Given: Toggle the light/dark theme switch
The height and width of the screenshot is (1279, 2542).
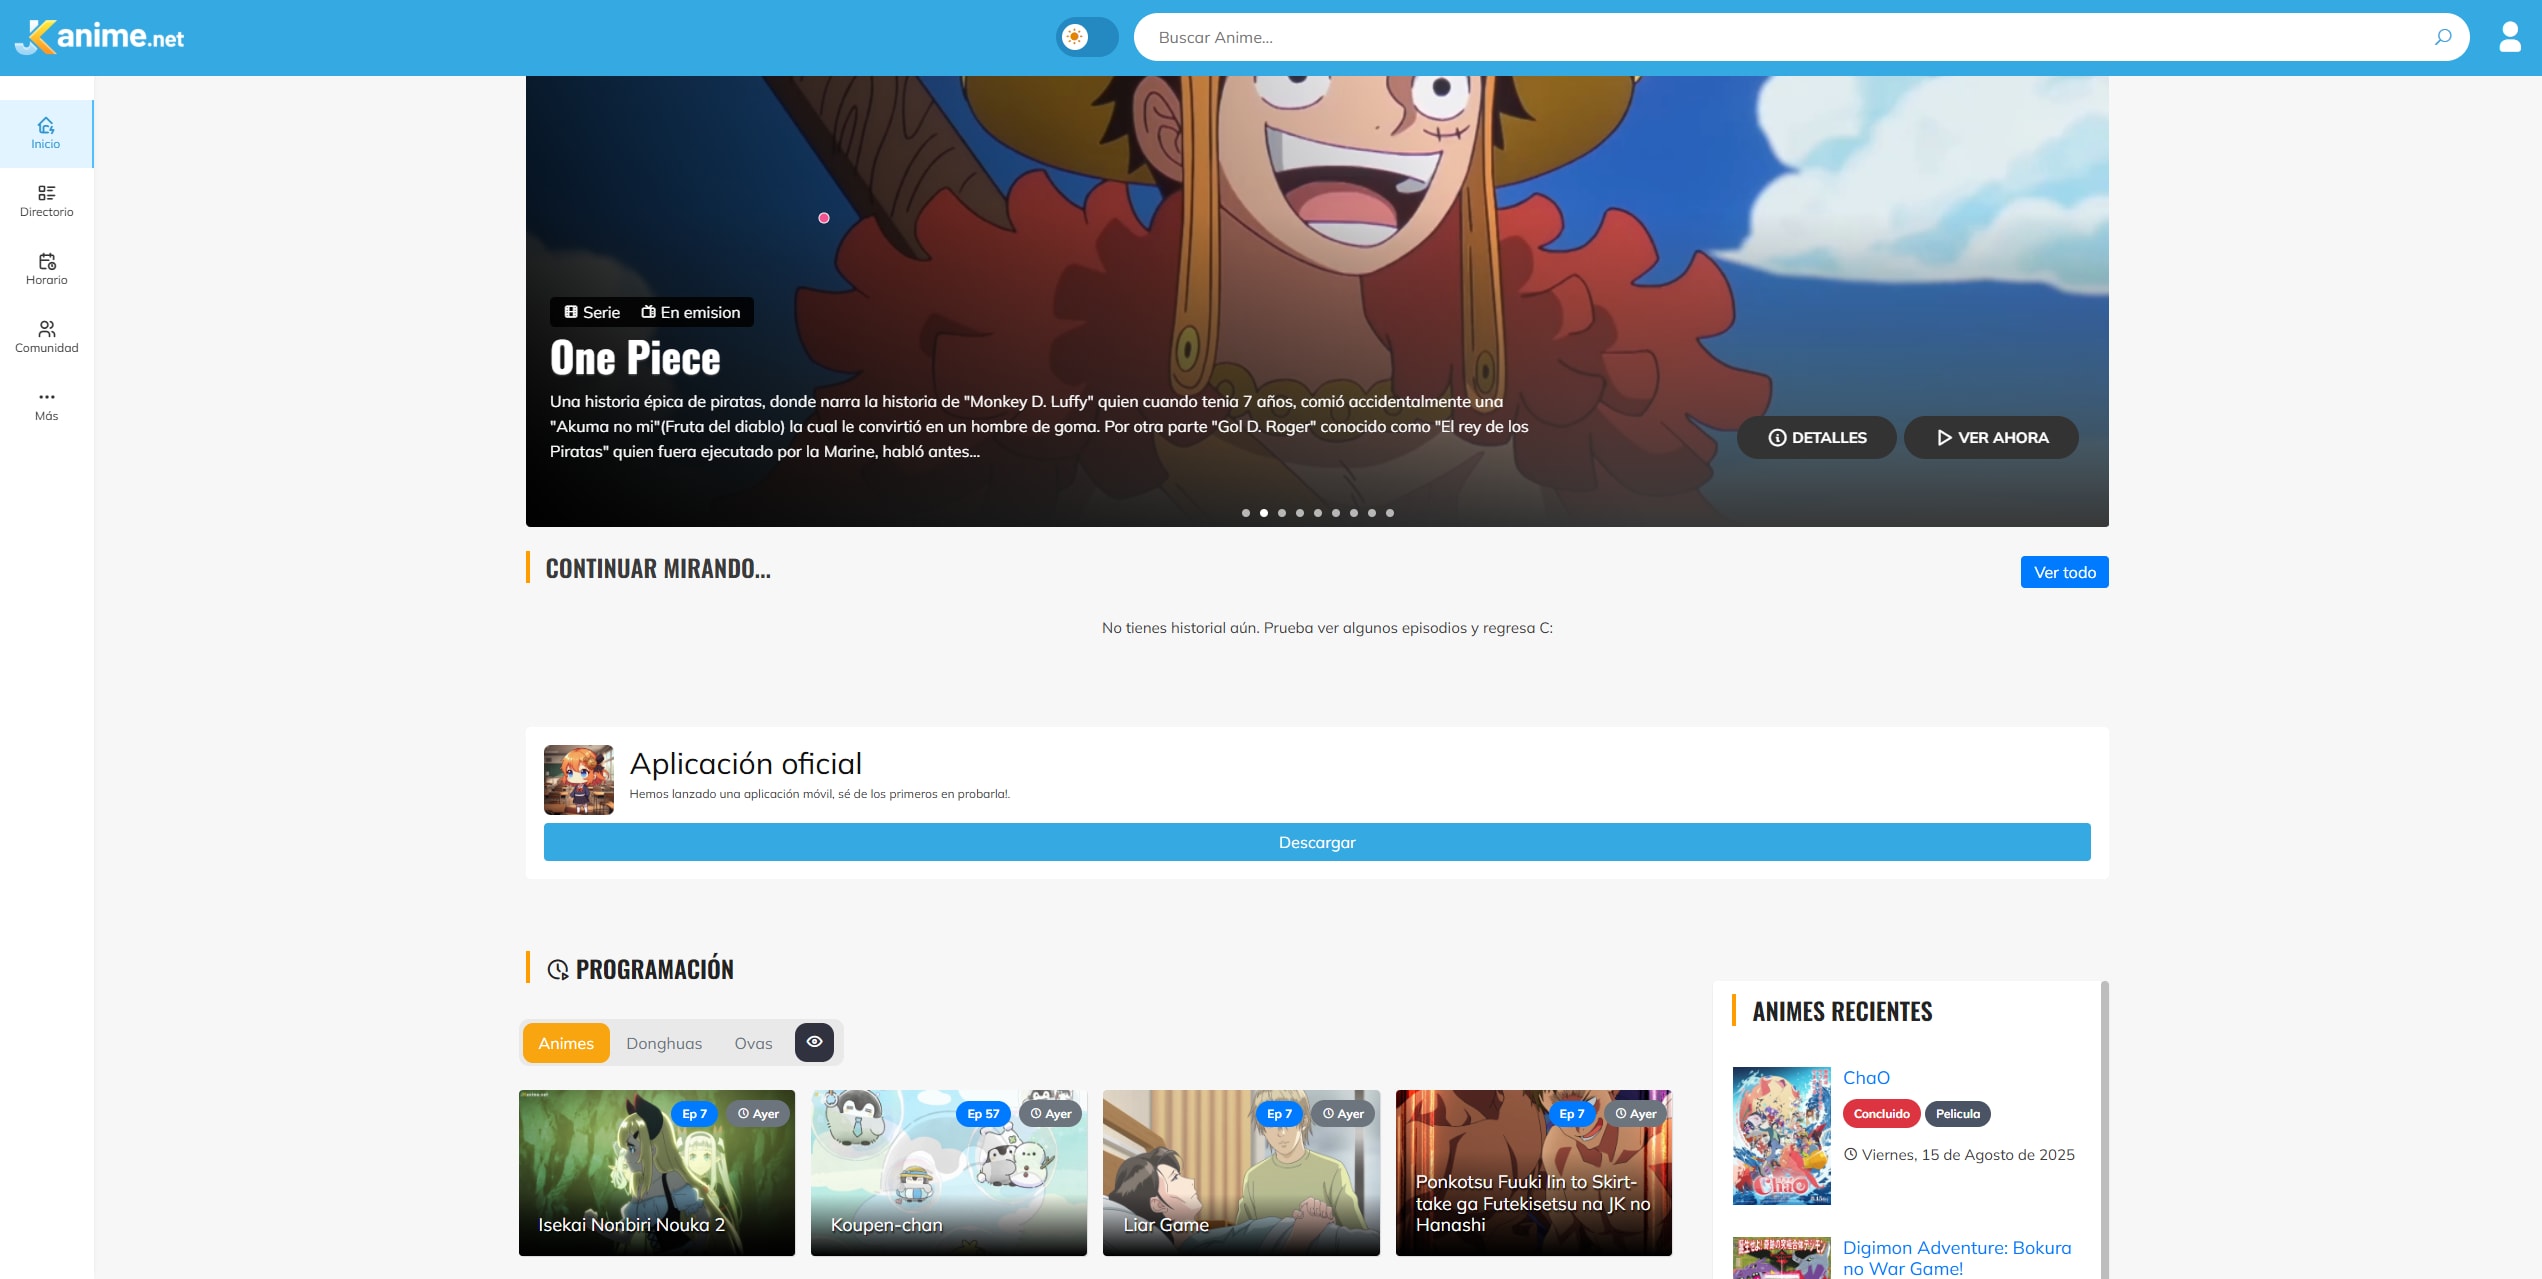Looking at the screenshot, I should click(x=1087, y=37).
